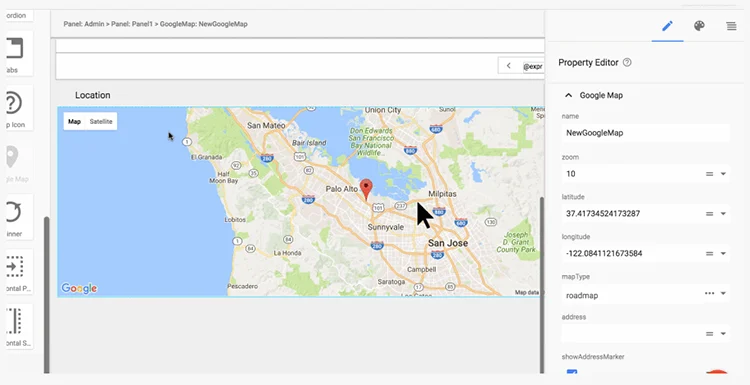Open the pencil Property Editor tab
Screen dimensions: 750x385
click(667, 26)
